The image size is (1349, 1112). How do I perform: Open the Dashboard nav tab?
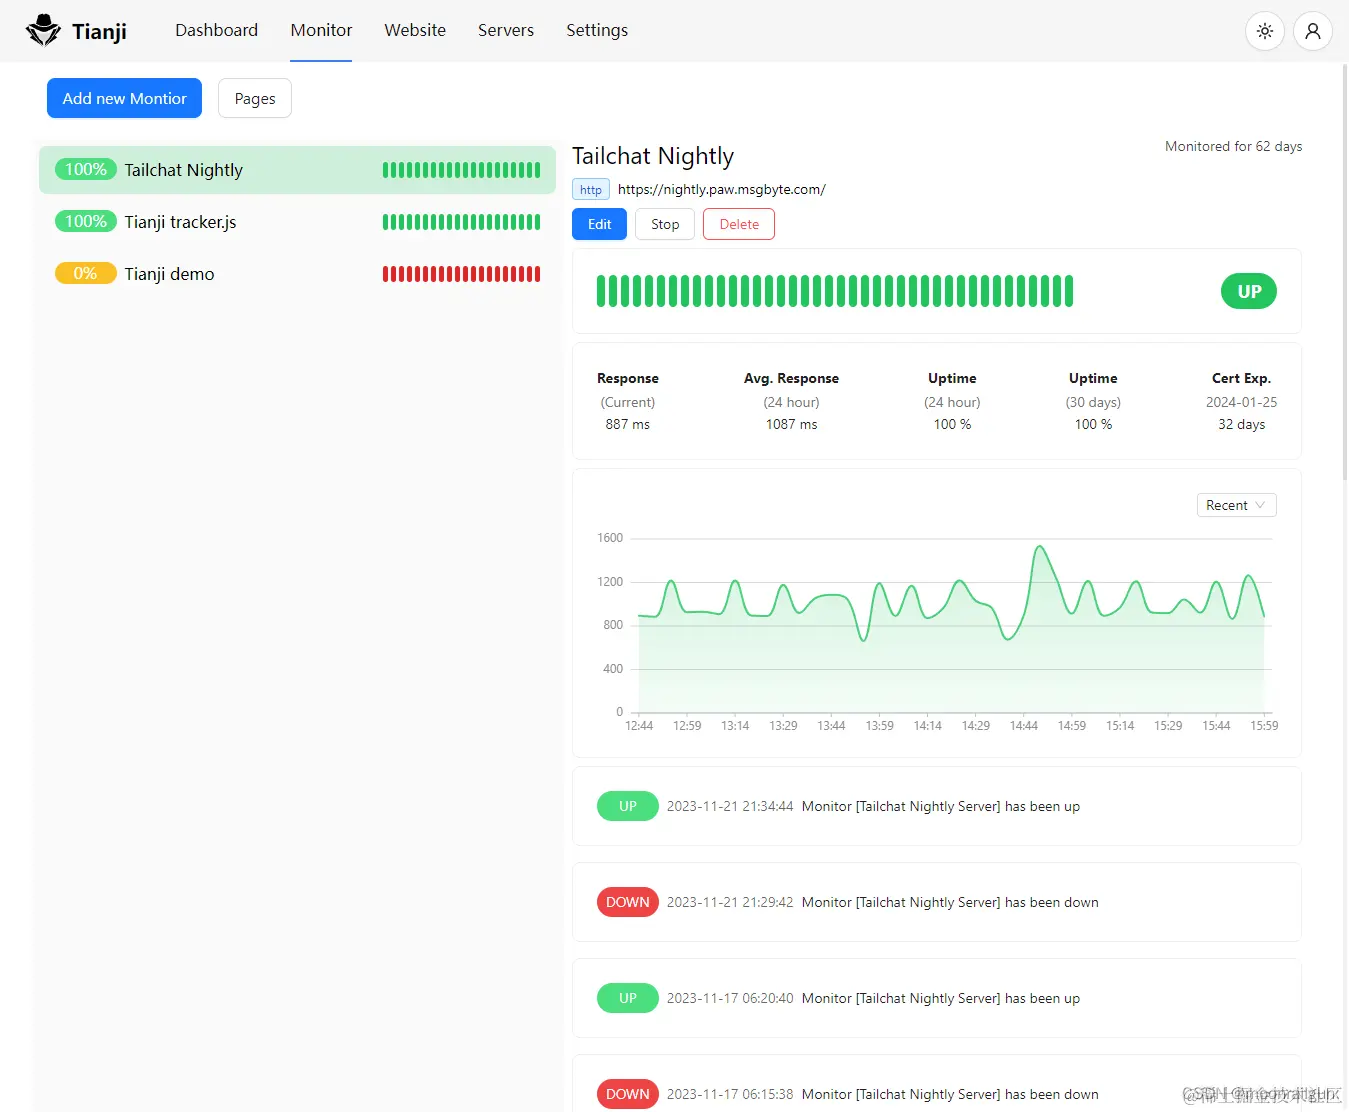[216, 30]
